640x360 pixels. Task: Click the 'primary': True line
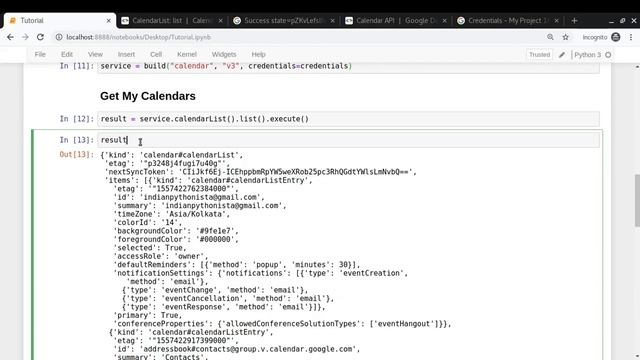[x=148, y=316]
